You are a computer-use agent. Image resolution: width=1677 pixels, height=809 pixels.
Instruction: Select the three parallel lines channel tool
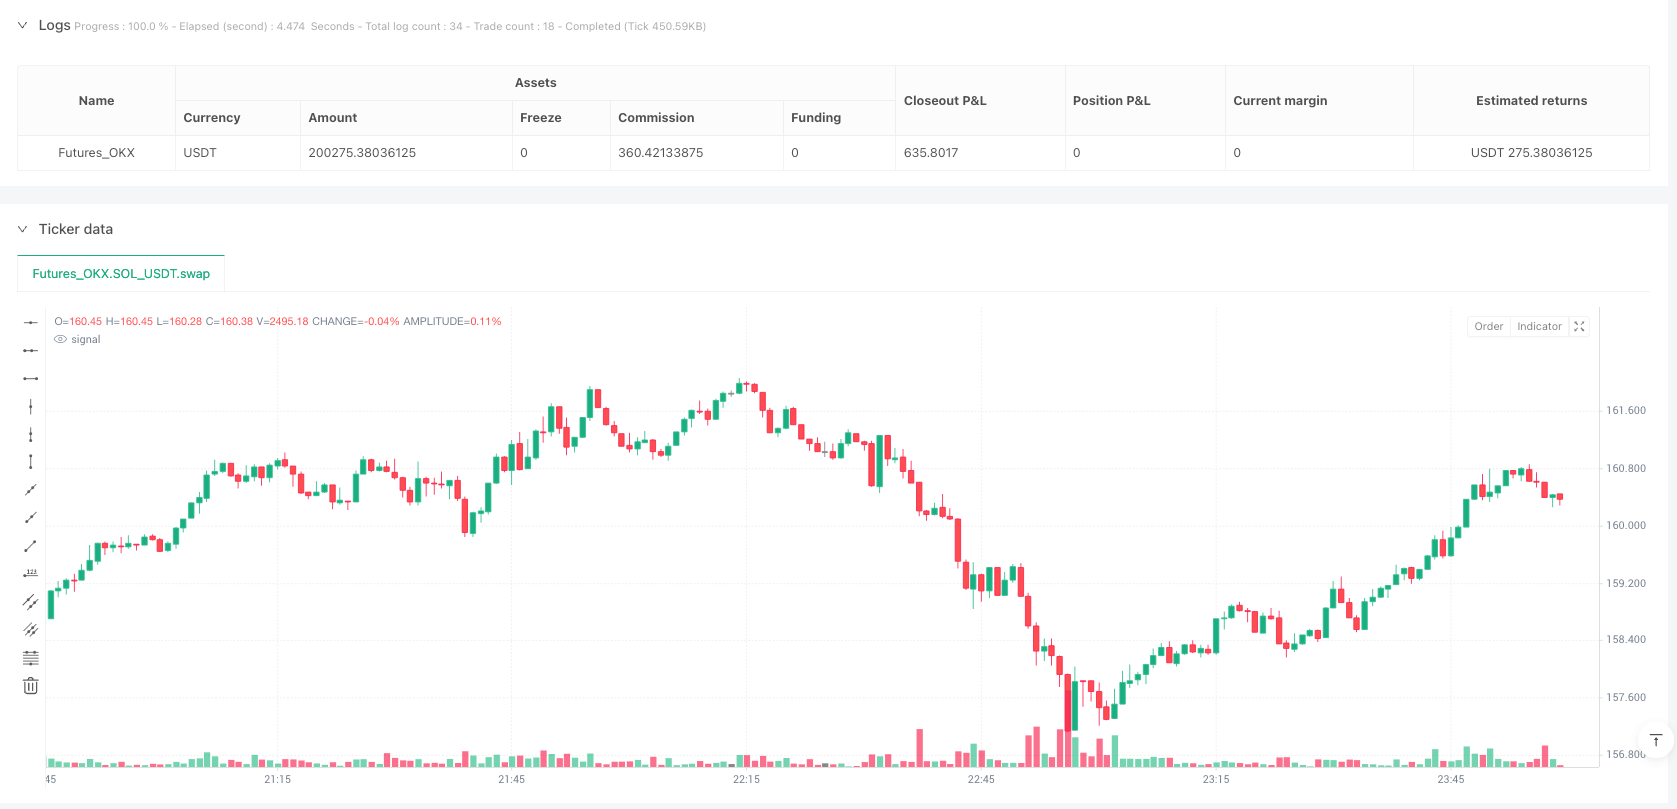point(31,630)
